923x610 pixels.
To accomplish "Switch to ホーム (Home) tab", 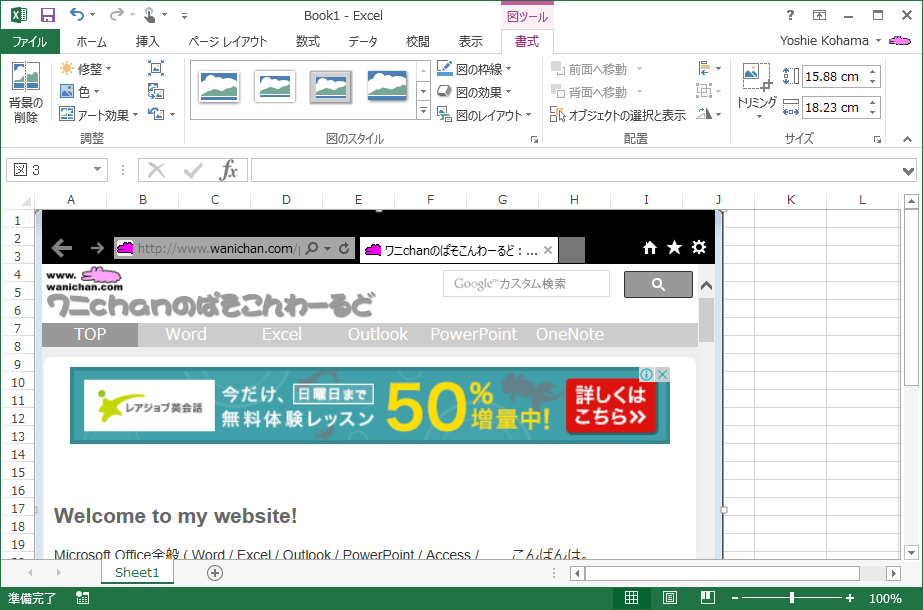I will (91, 41).
